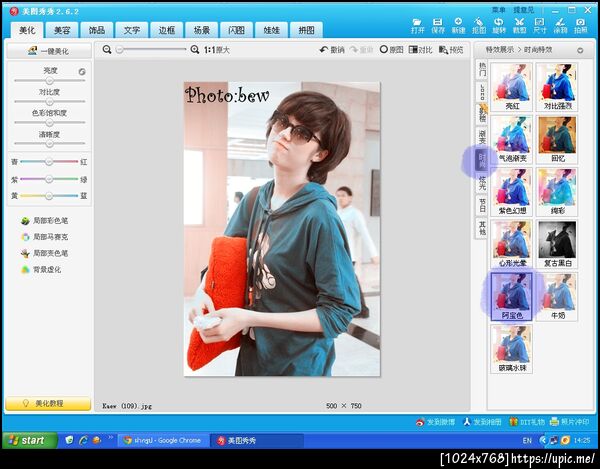600x469 pixels.
Task: Open the 边框 frames tab
Action: coord(167,30)
